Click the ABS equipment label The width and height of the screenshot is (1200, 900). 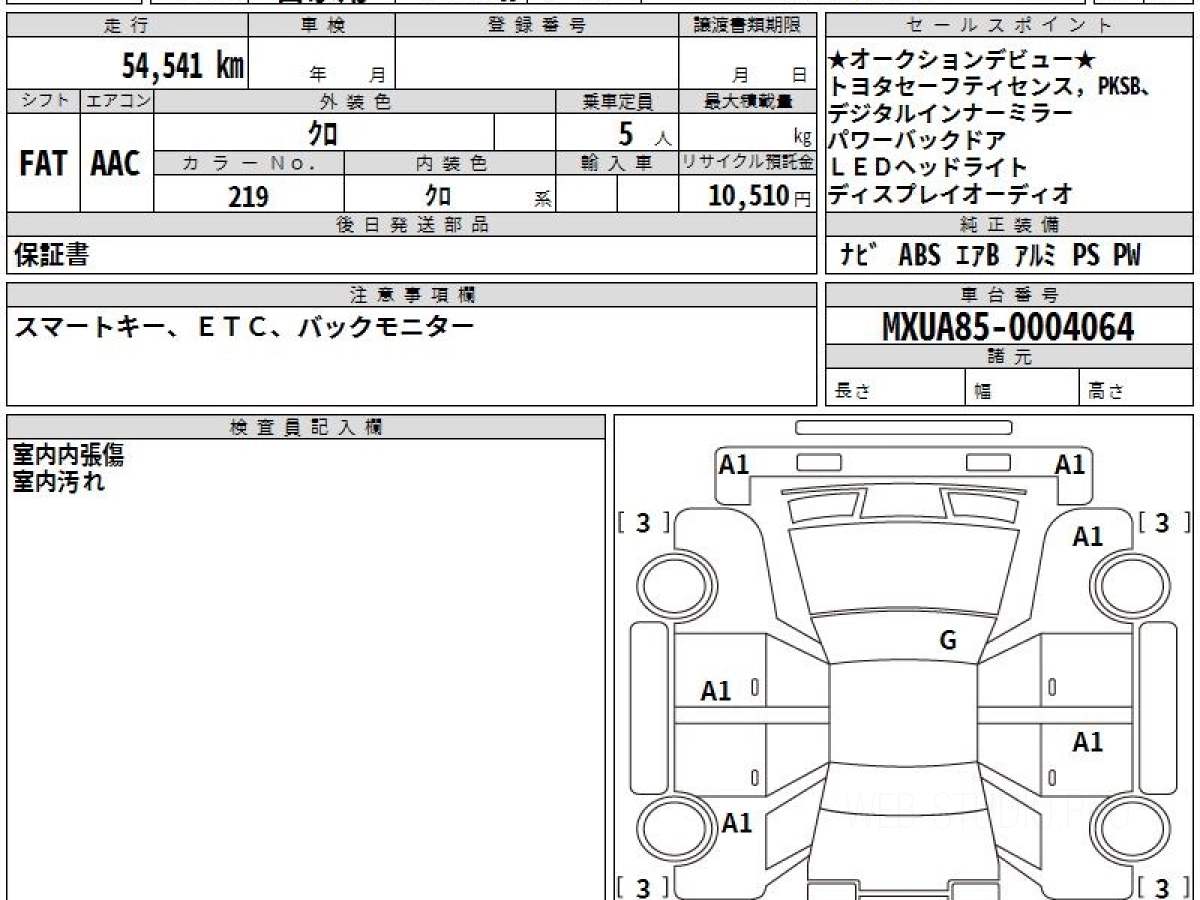click(920, 255)
